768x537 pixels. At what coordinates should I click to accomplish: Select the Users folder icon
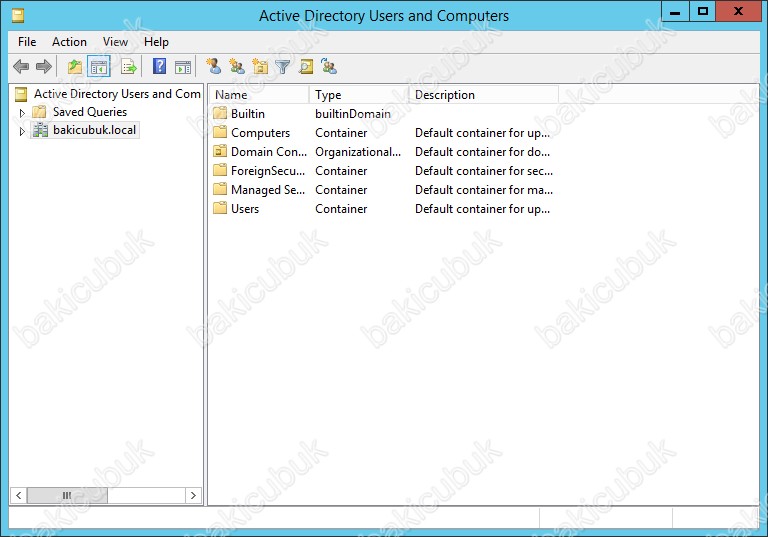pos(220,209)
